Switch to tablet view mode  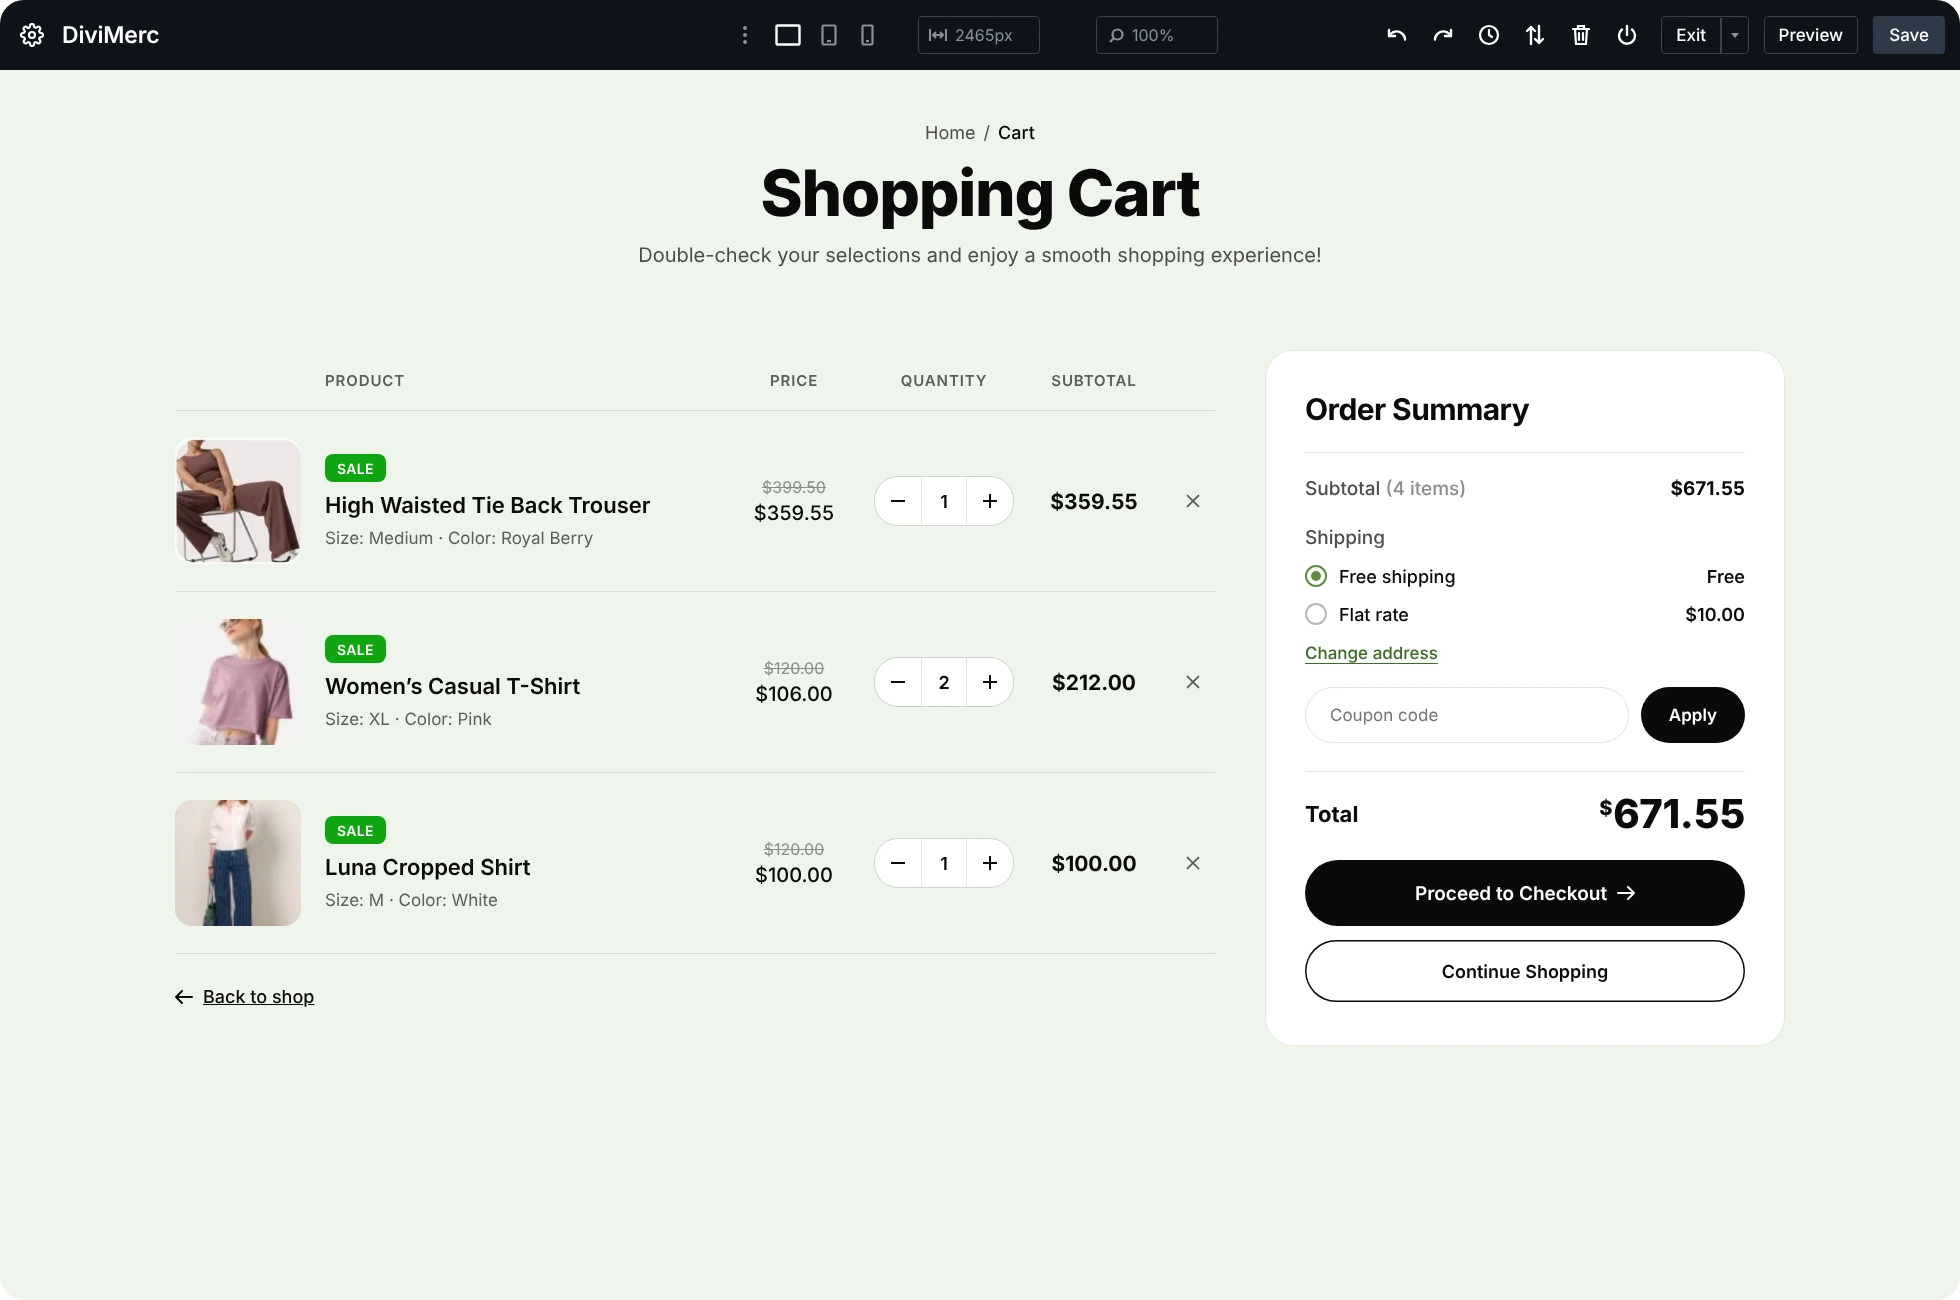click(829, 35)
